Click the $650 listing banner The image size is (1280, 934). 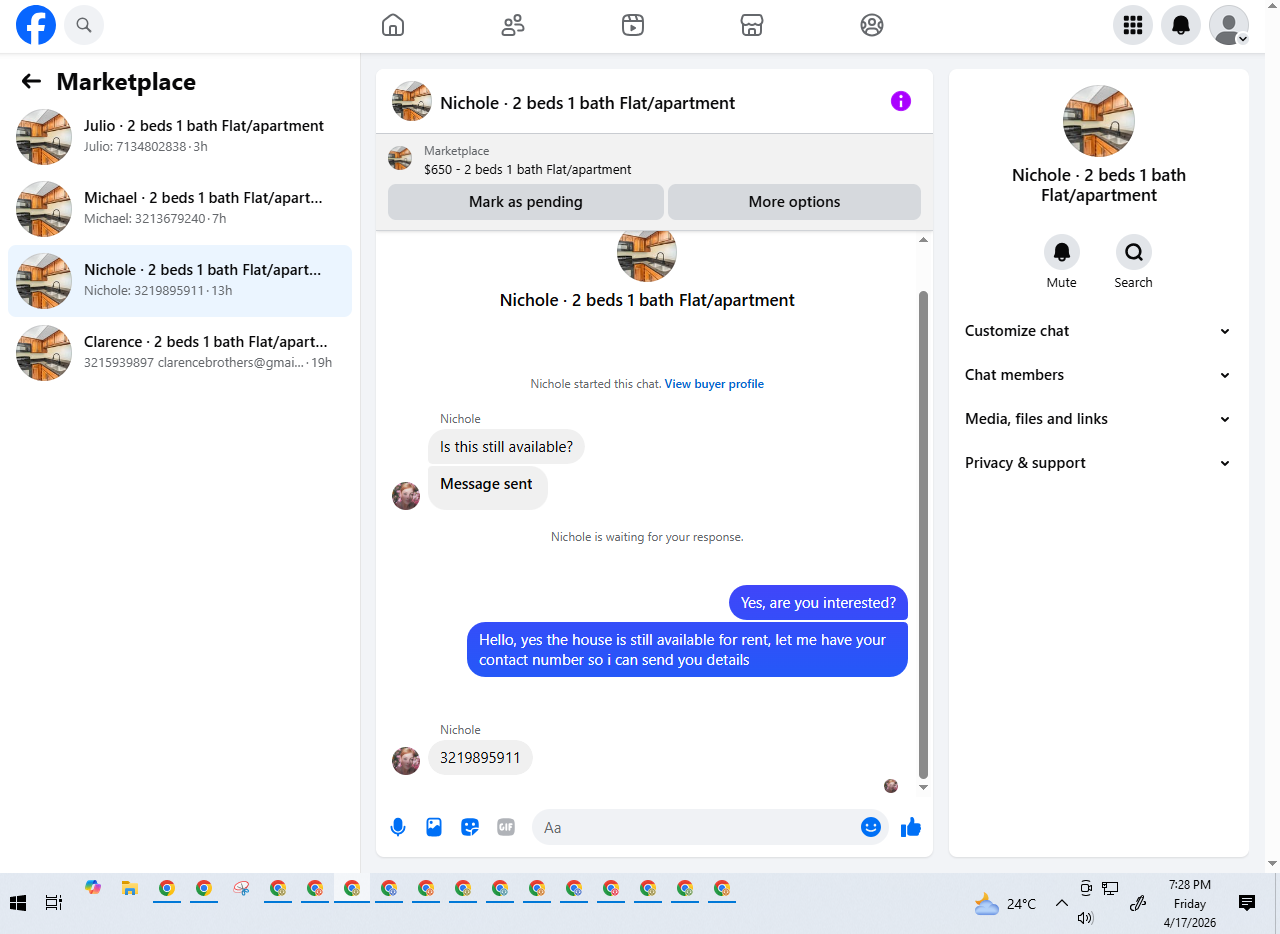[x=654, y=160]
